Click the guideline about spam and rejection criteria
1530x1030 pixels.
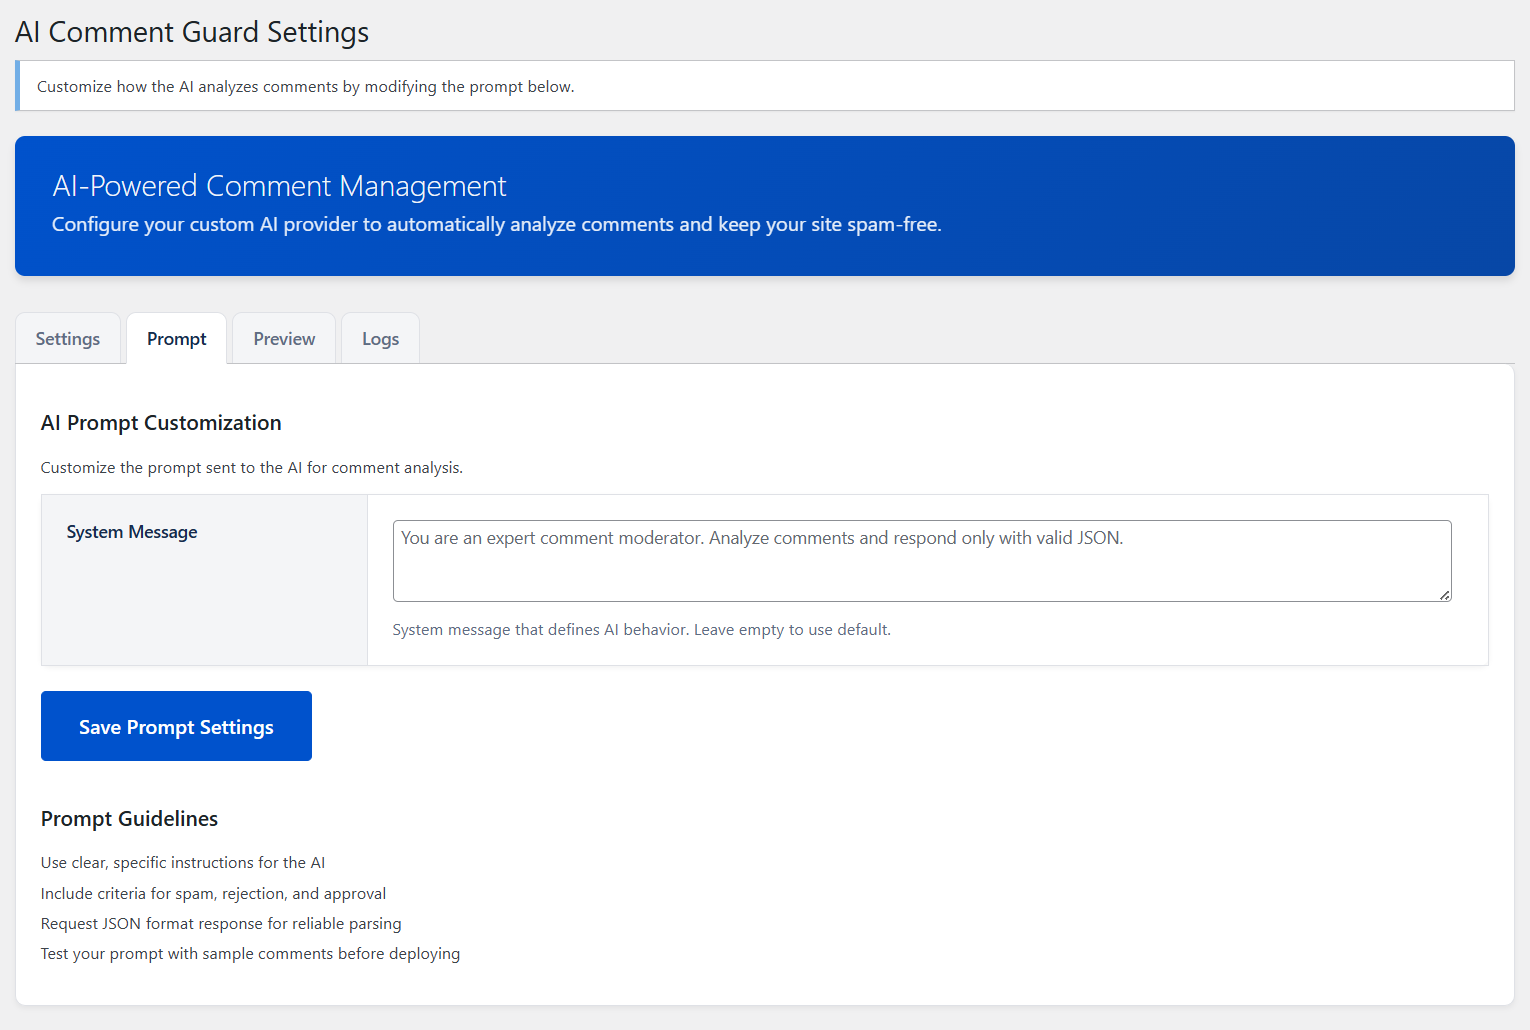[x=213, y=894]
